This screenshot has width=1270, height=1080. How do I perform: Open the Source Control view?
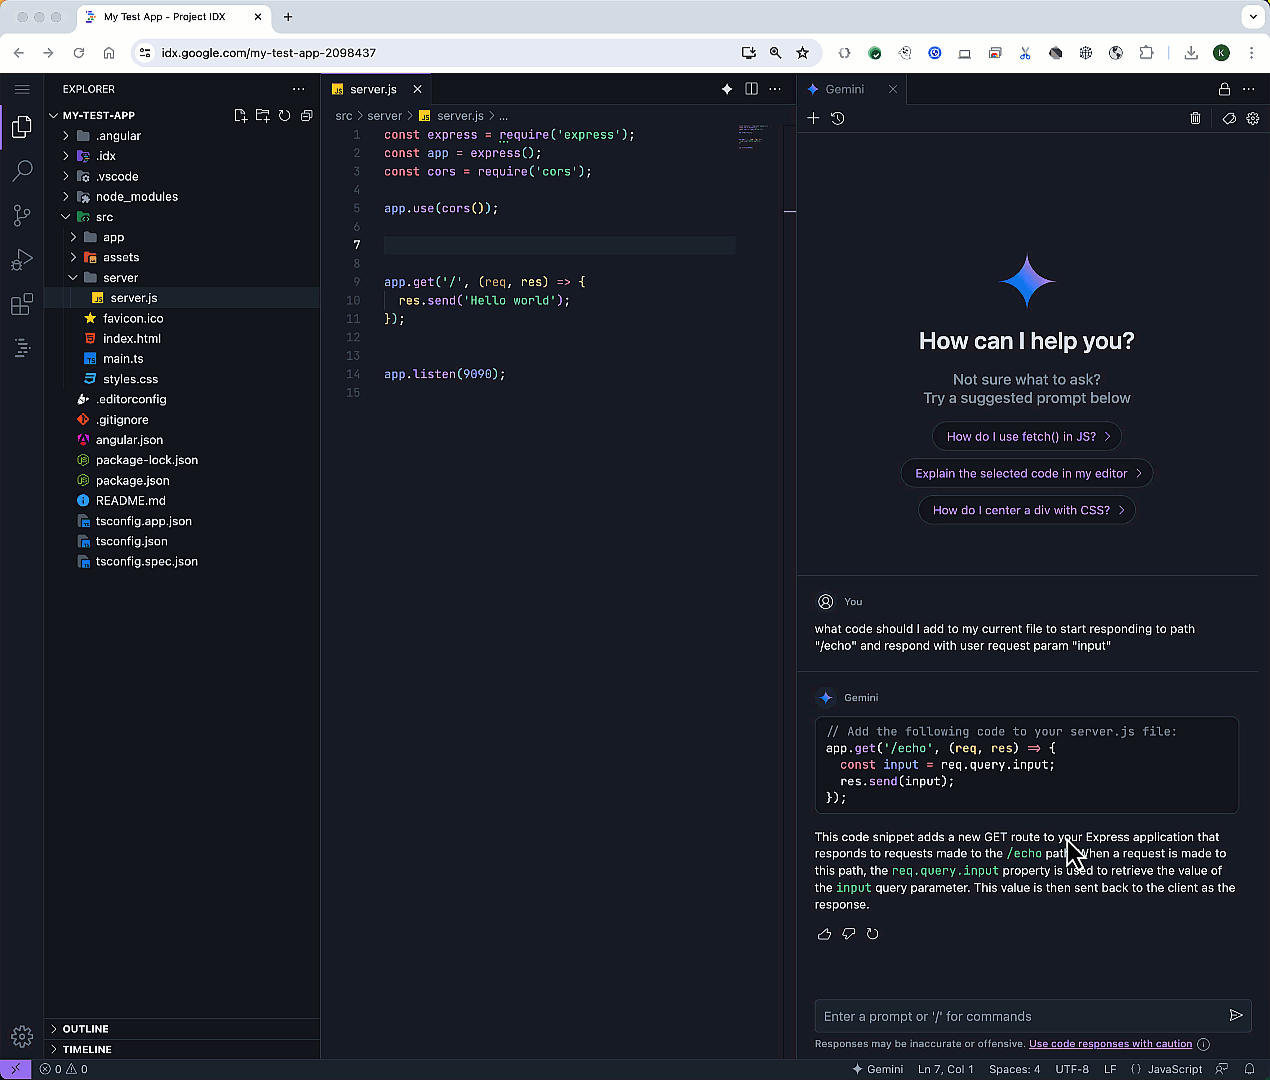[22, 215]
